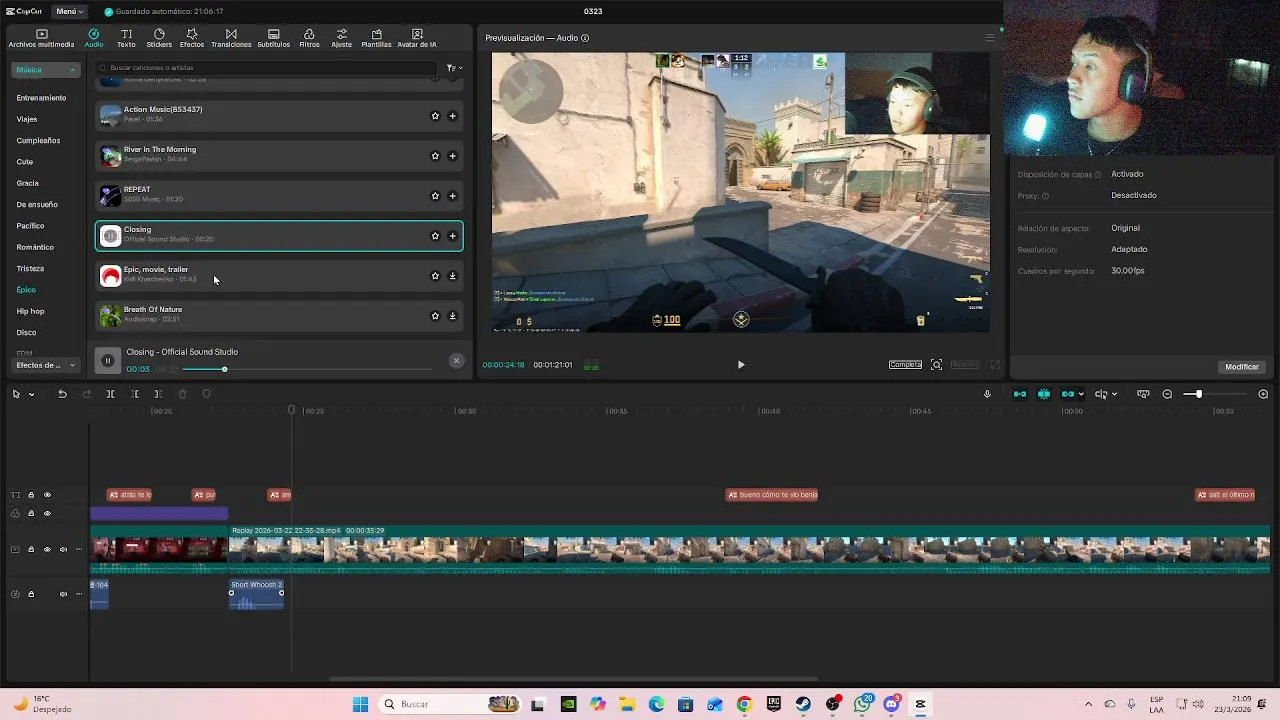Select the Viajes music category
Image resolution: width=1280 pixels, height=720 pixels.
[x=27, y=119]
